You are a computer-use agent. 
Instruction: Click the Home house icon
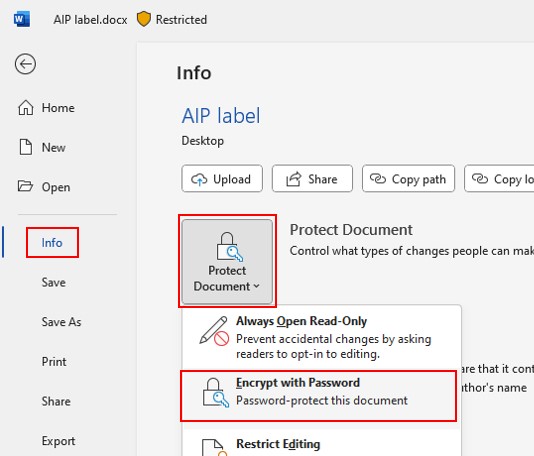(x=26, y=108)
